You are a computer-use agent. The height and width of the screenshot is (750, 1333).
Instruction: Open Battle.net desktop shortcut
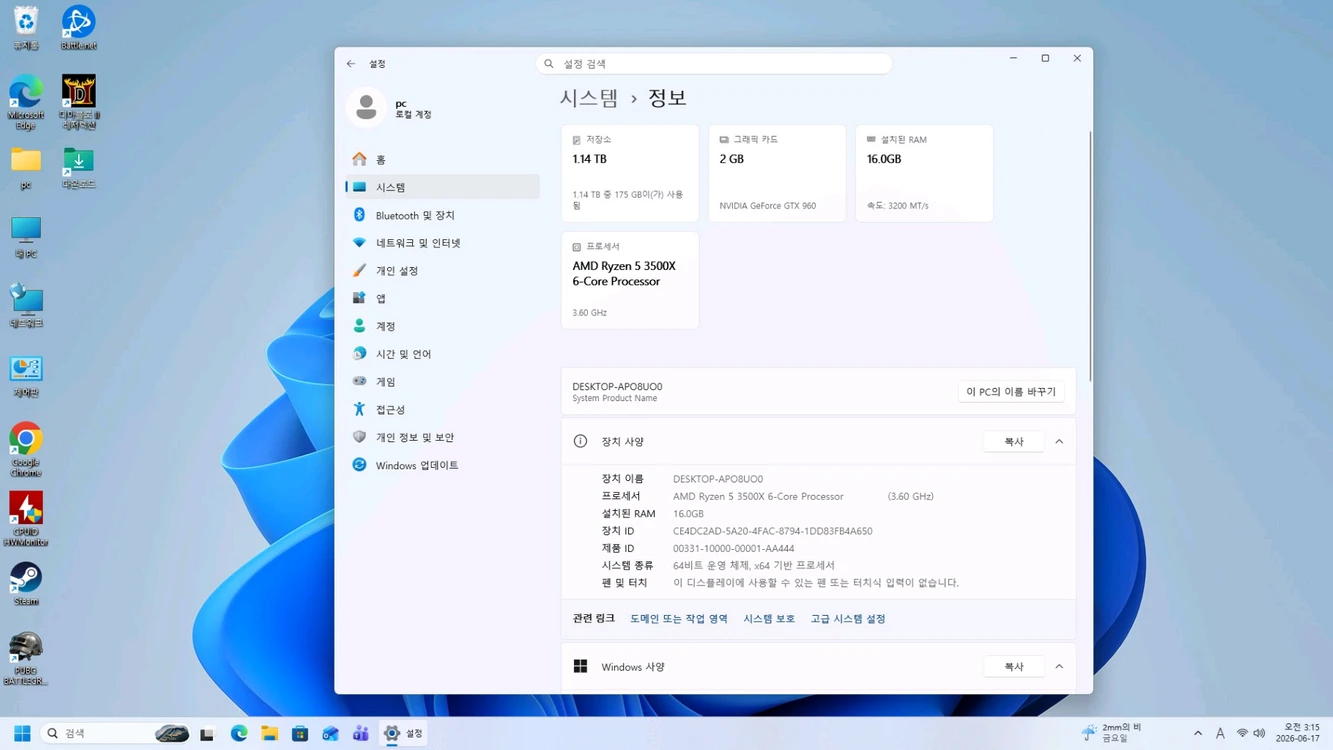[79, 28]
